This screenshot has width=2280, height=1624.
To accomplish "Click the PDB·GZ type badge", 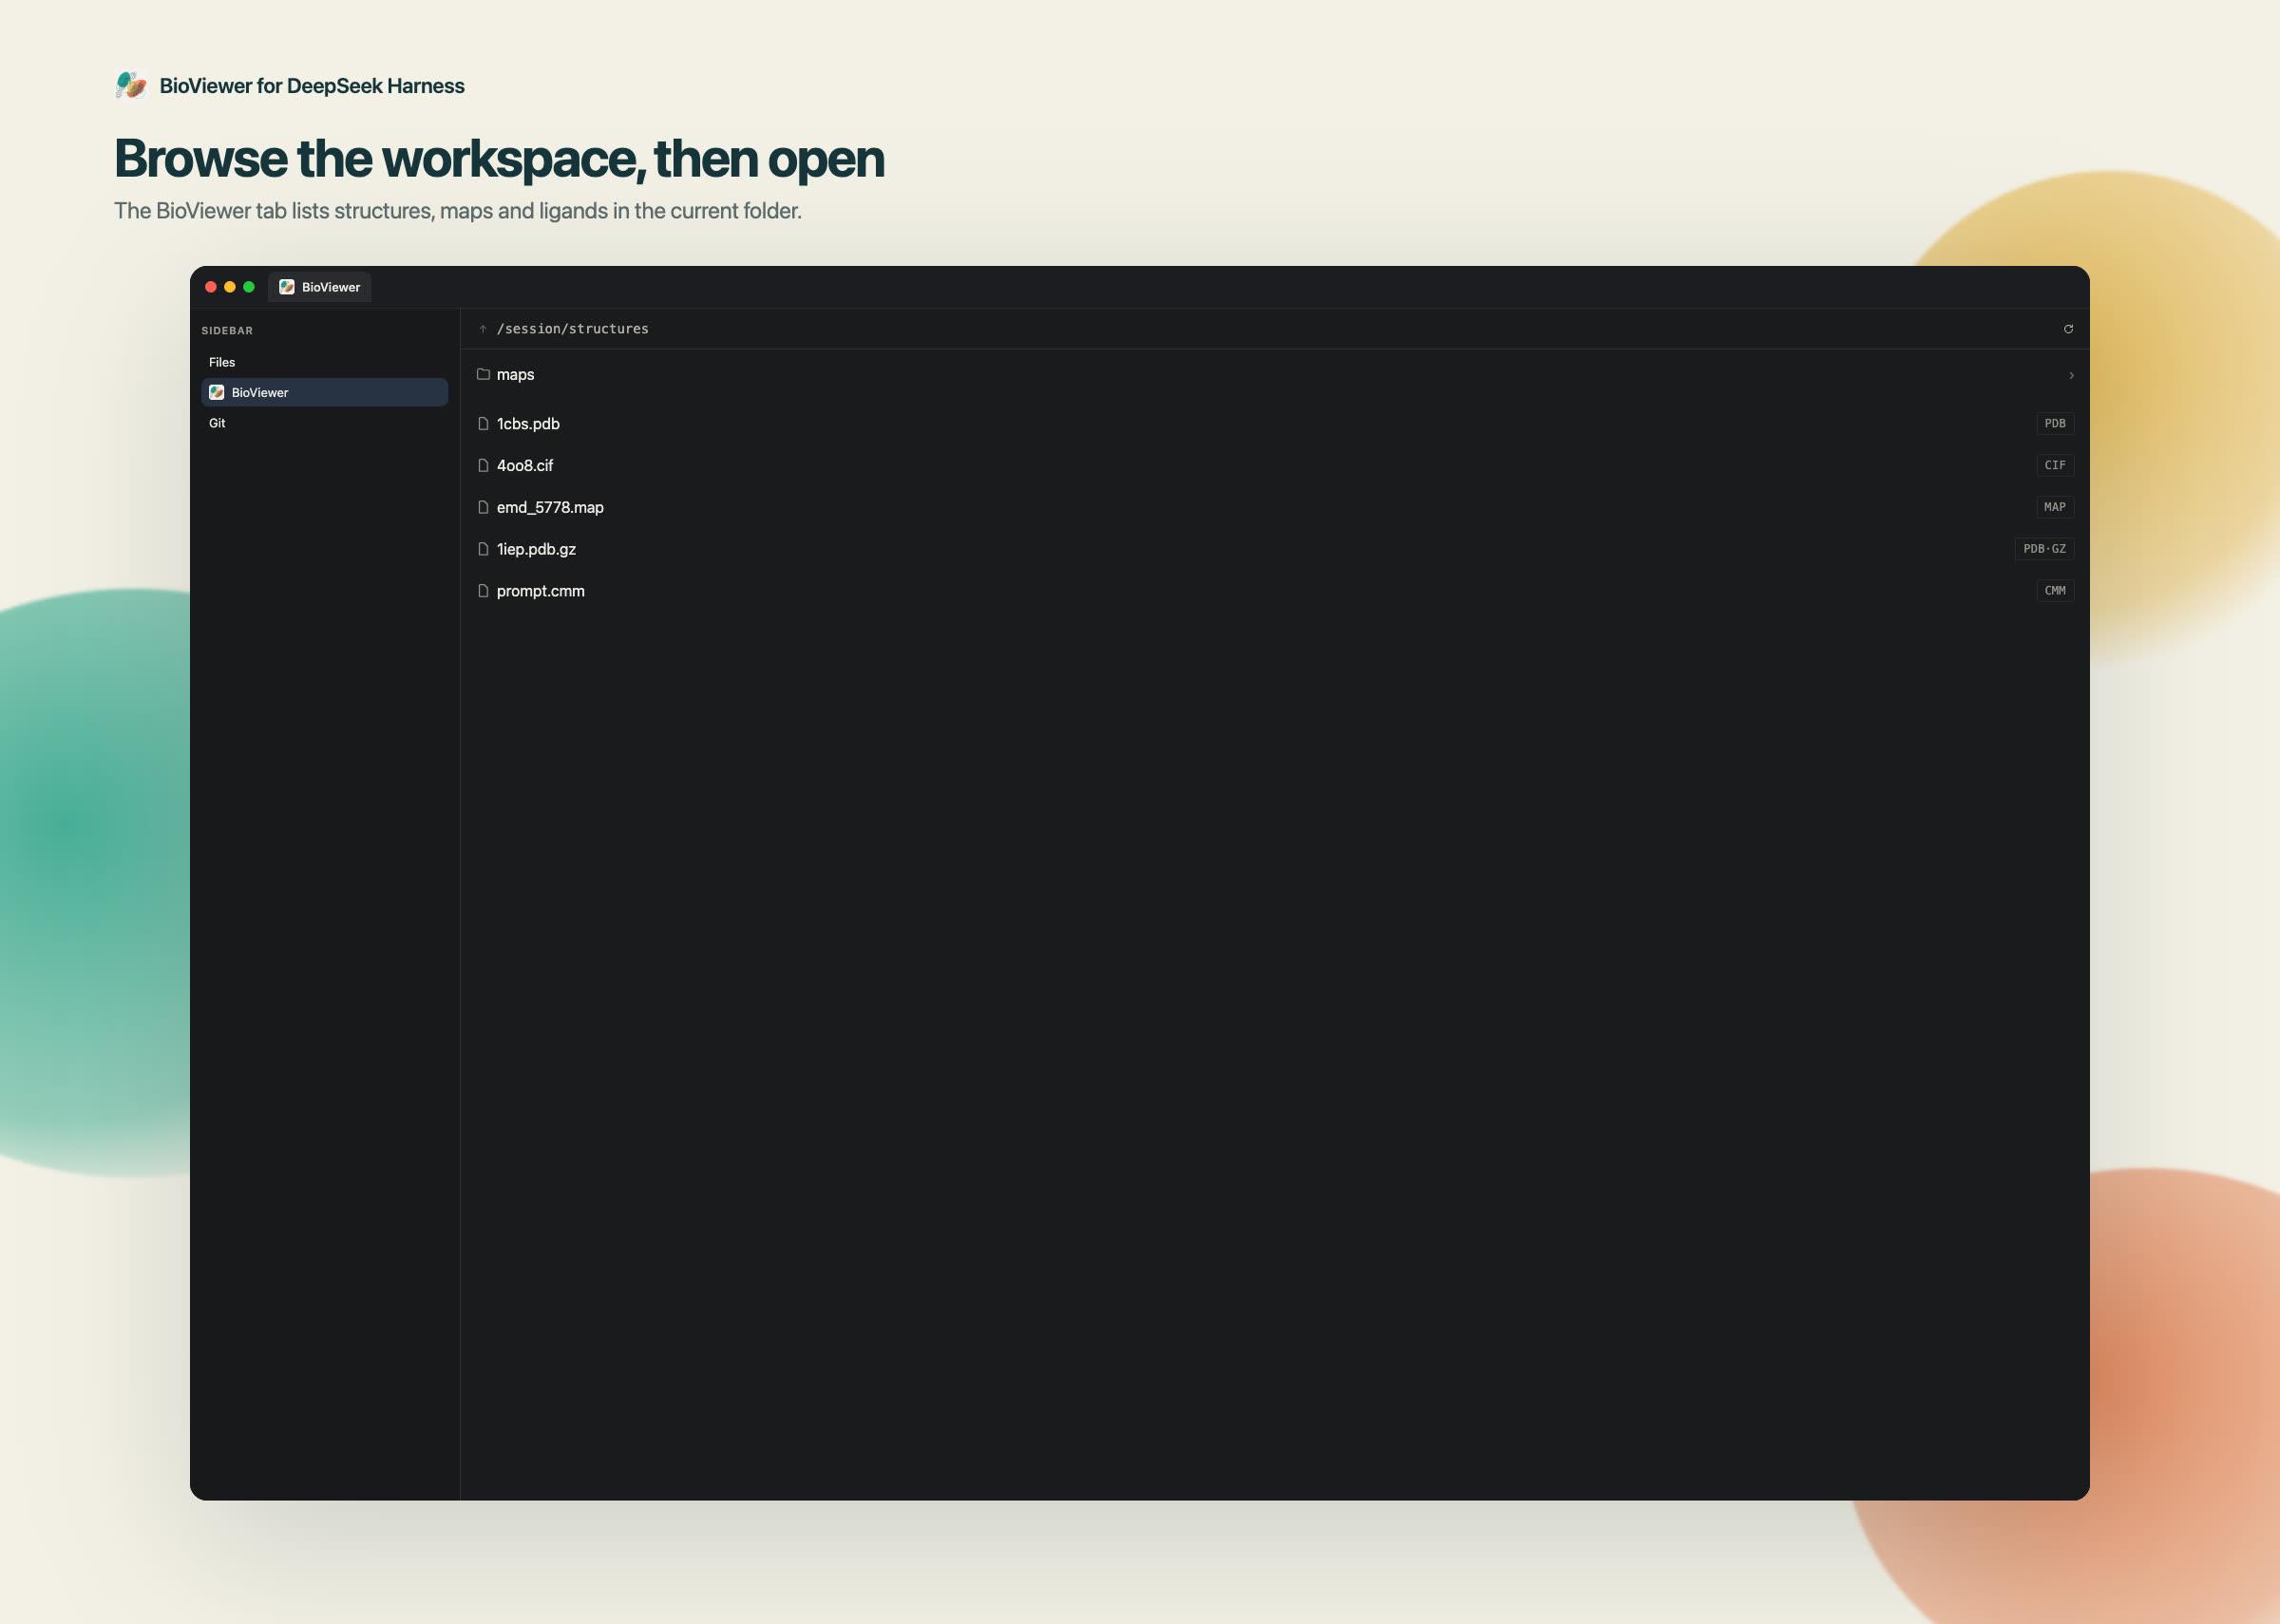I will 2044,549.
